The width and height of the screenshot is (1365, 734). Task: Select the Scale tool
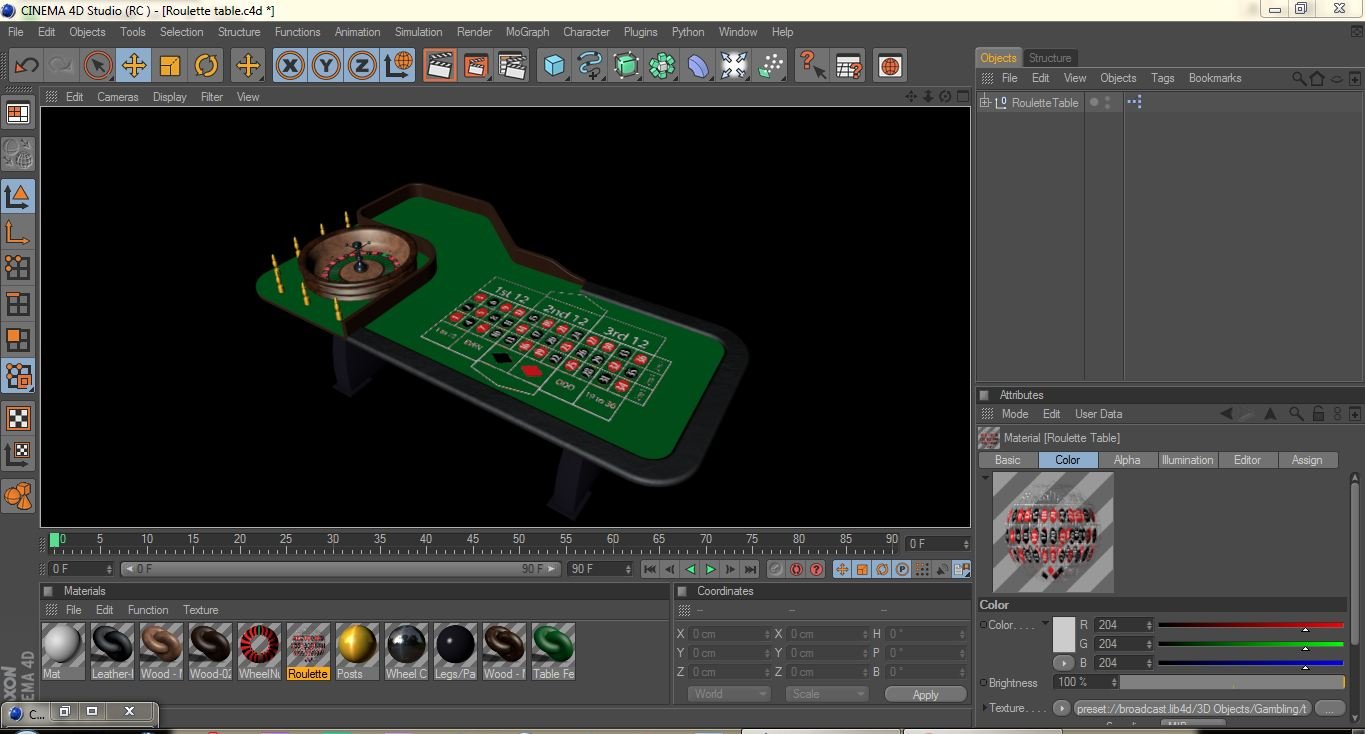click(169, 65)
